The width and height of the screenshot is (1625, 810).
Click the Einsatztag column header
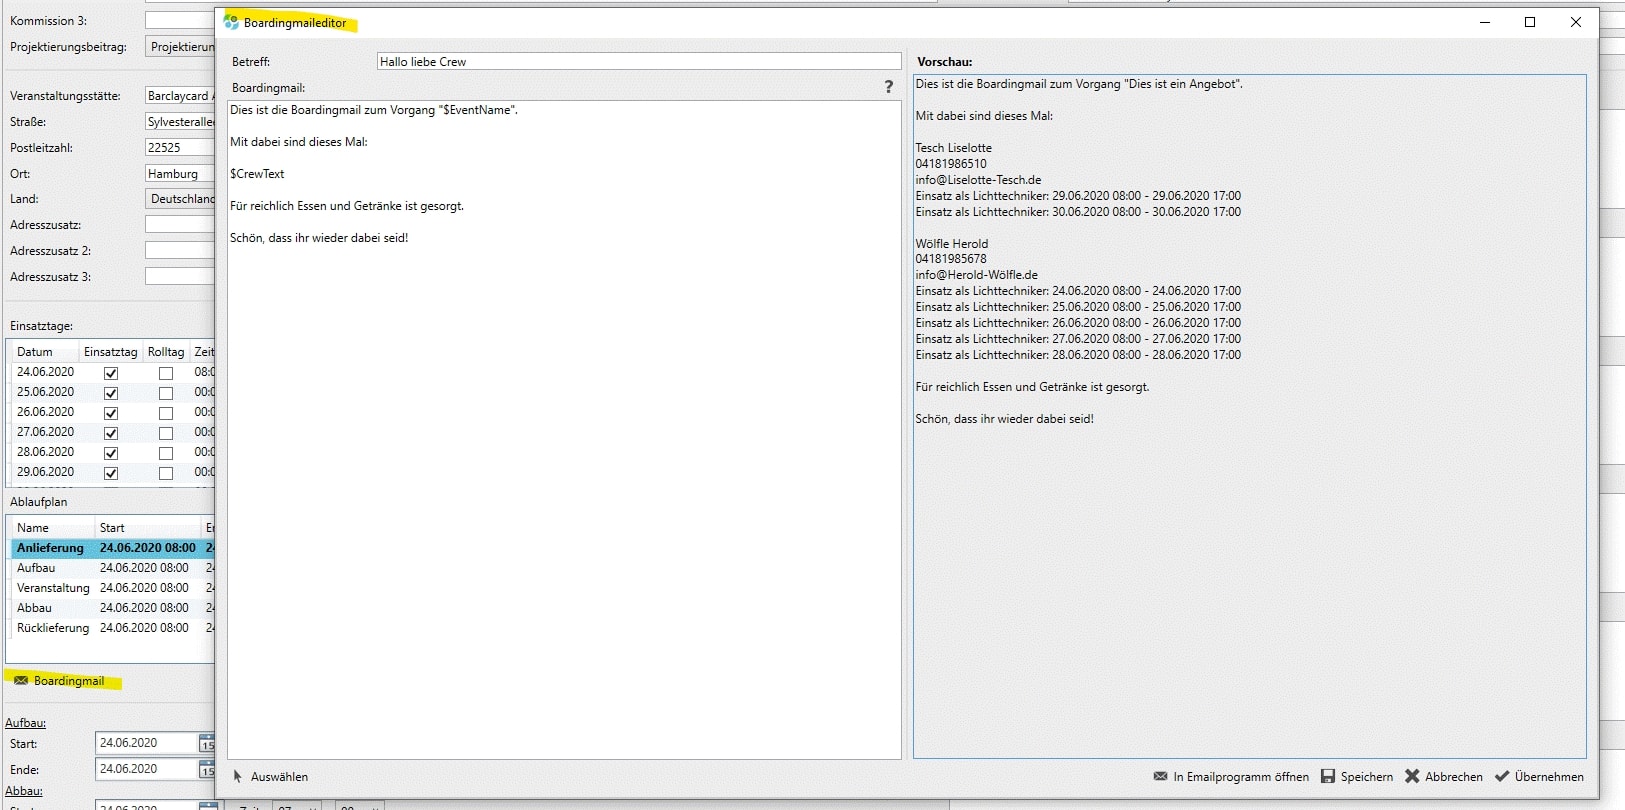(x=110, y=352)
